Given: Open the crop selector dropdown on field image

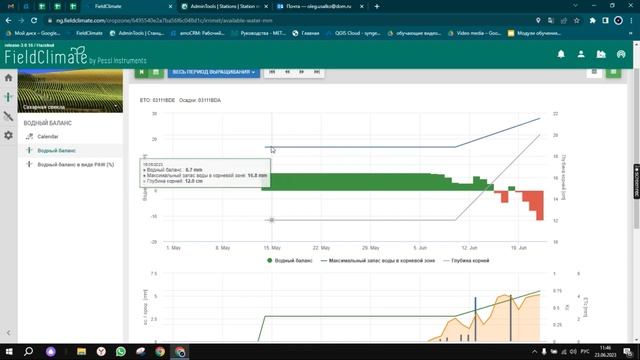Looking at the screenshot, I should [117, 107].
